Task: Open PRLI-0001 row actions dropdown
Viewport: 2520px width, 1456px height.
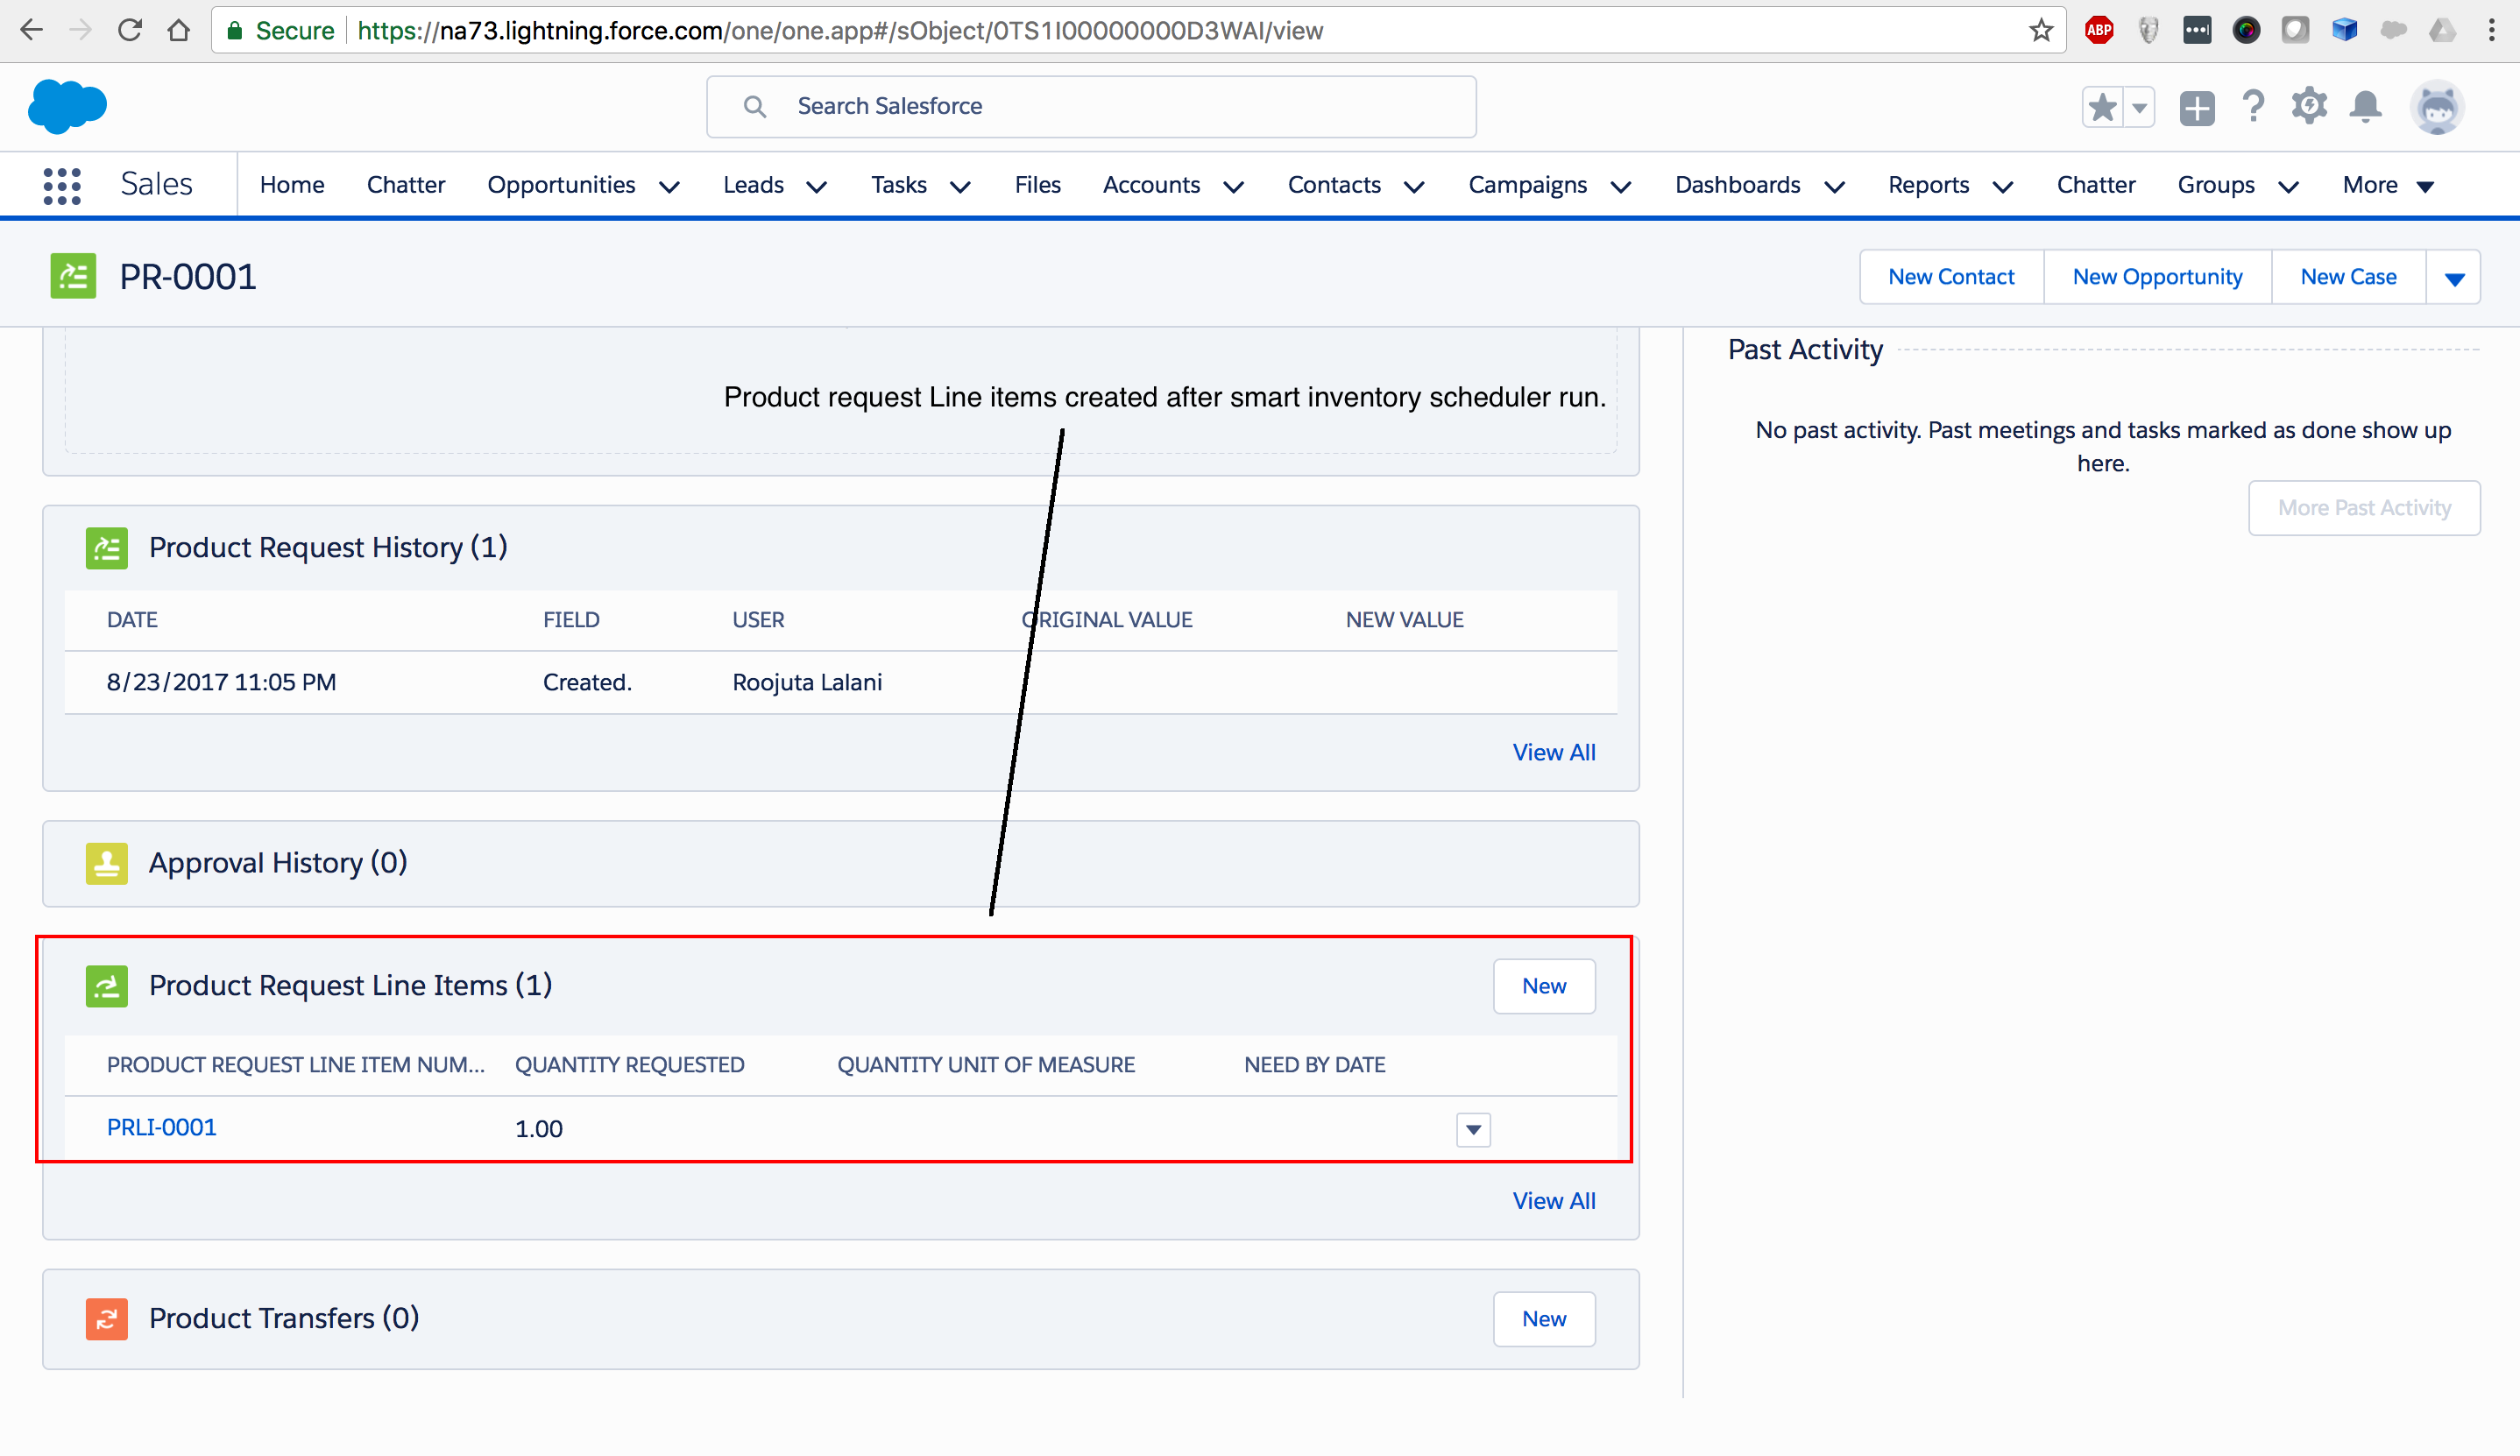Action: click(1473, 1130)
